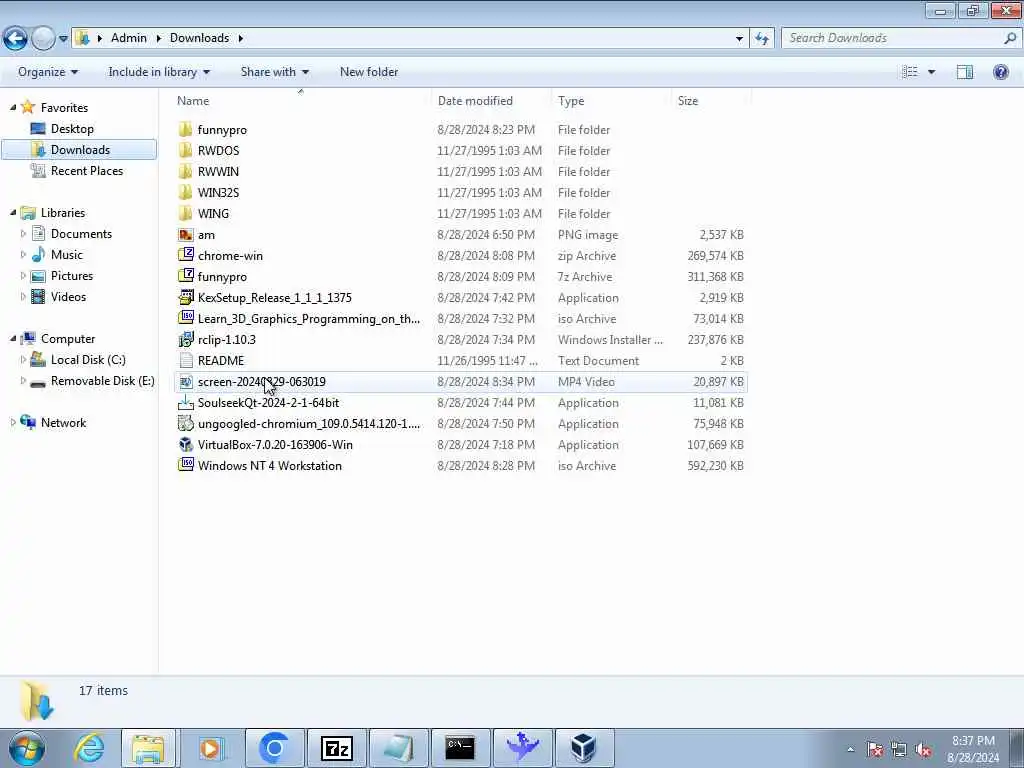Click the taskbar clock showing 8:37 PM
The width and height of the screenshot is (1024, 768).
tap(973, 749)
